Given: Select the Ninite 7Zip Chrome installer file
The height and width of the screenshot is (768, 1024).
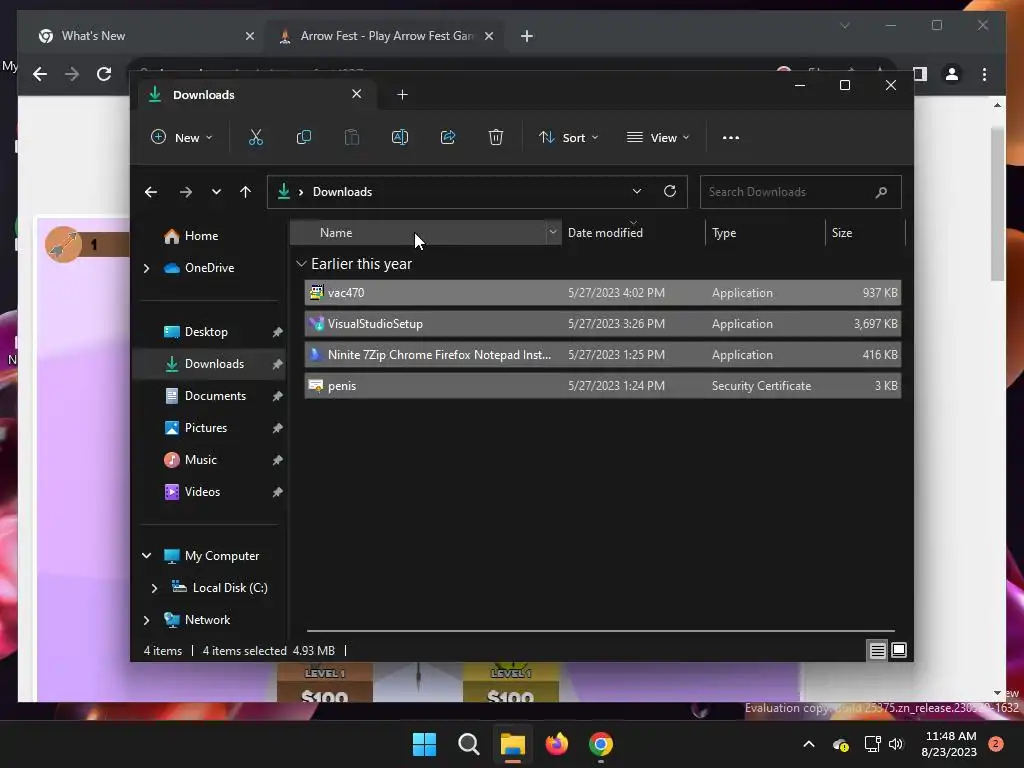Looking at the screenshot, I should tap(602, 355).
